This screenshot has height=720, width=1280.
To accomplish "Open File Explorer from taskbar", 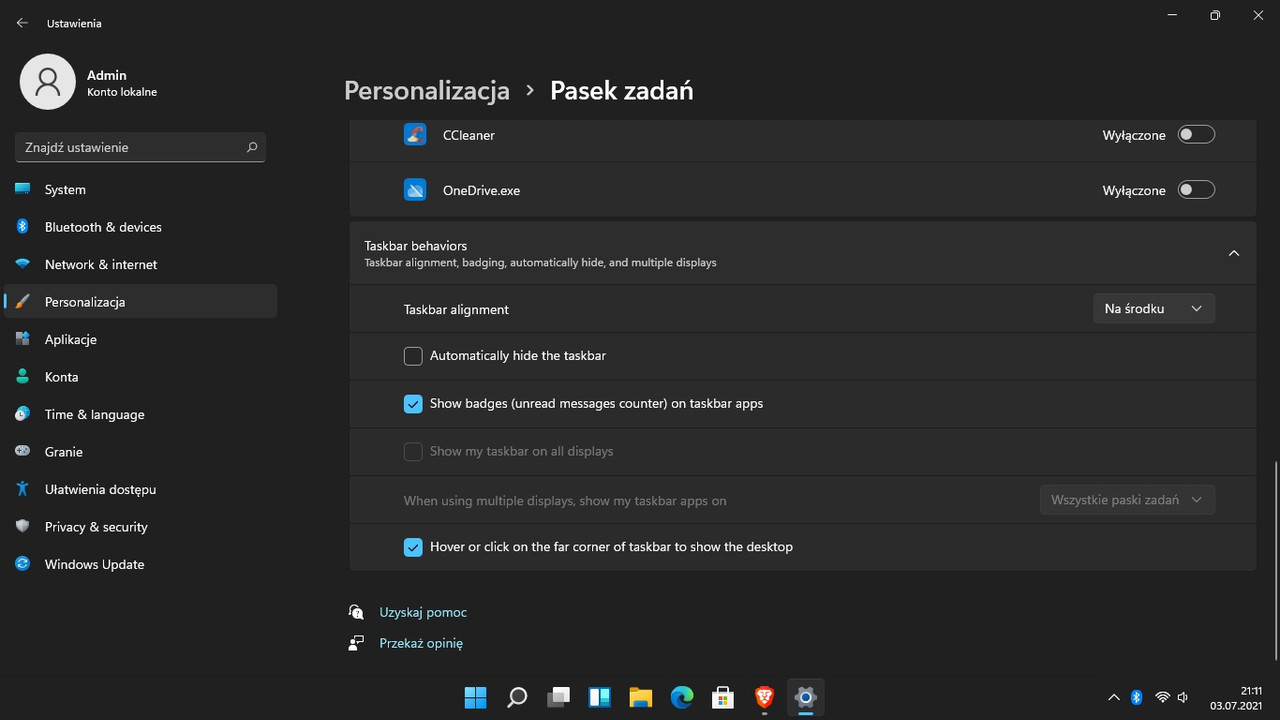I will point(640,697).
